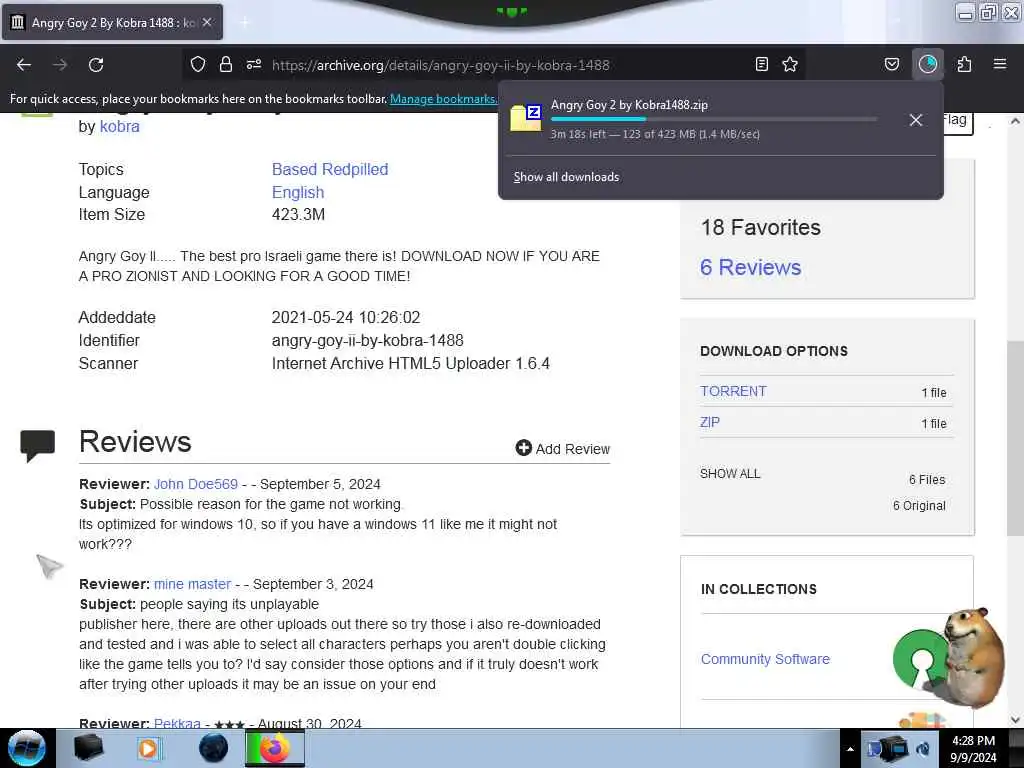The image size is (1024, 768).
Task: Click the forward navigation arrow
Action: (x=59, y=65)
